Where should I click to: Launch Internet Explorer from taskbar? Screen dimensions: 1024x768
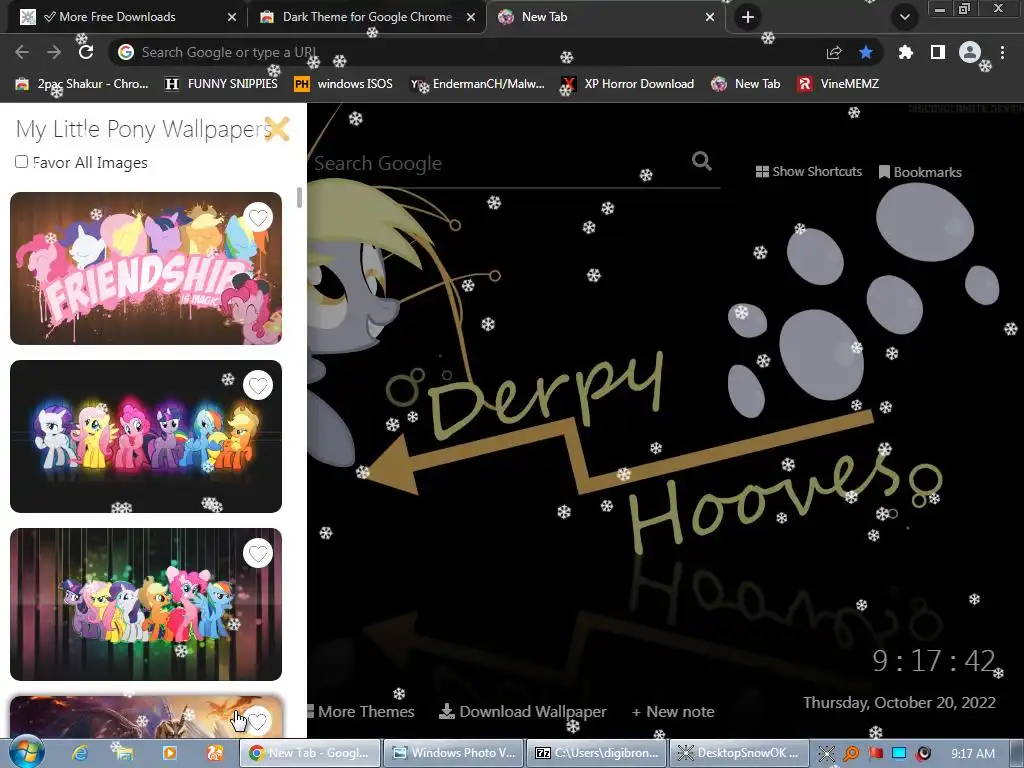click(x=80, y=754)
